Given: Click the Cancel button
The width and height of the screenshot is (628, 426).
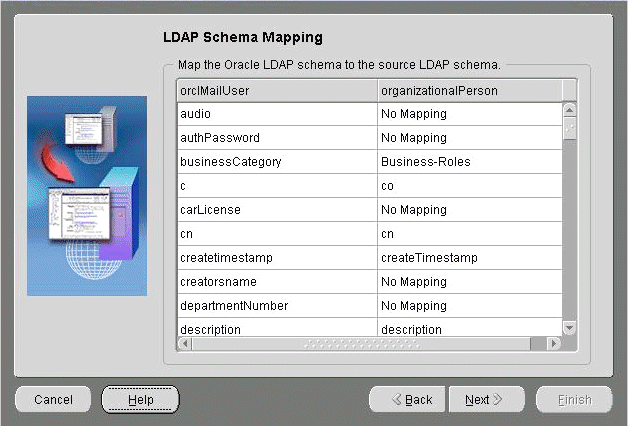Looking at the screenshot, I should click(x=53, y=399).
